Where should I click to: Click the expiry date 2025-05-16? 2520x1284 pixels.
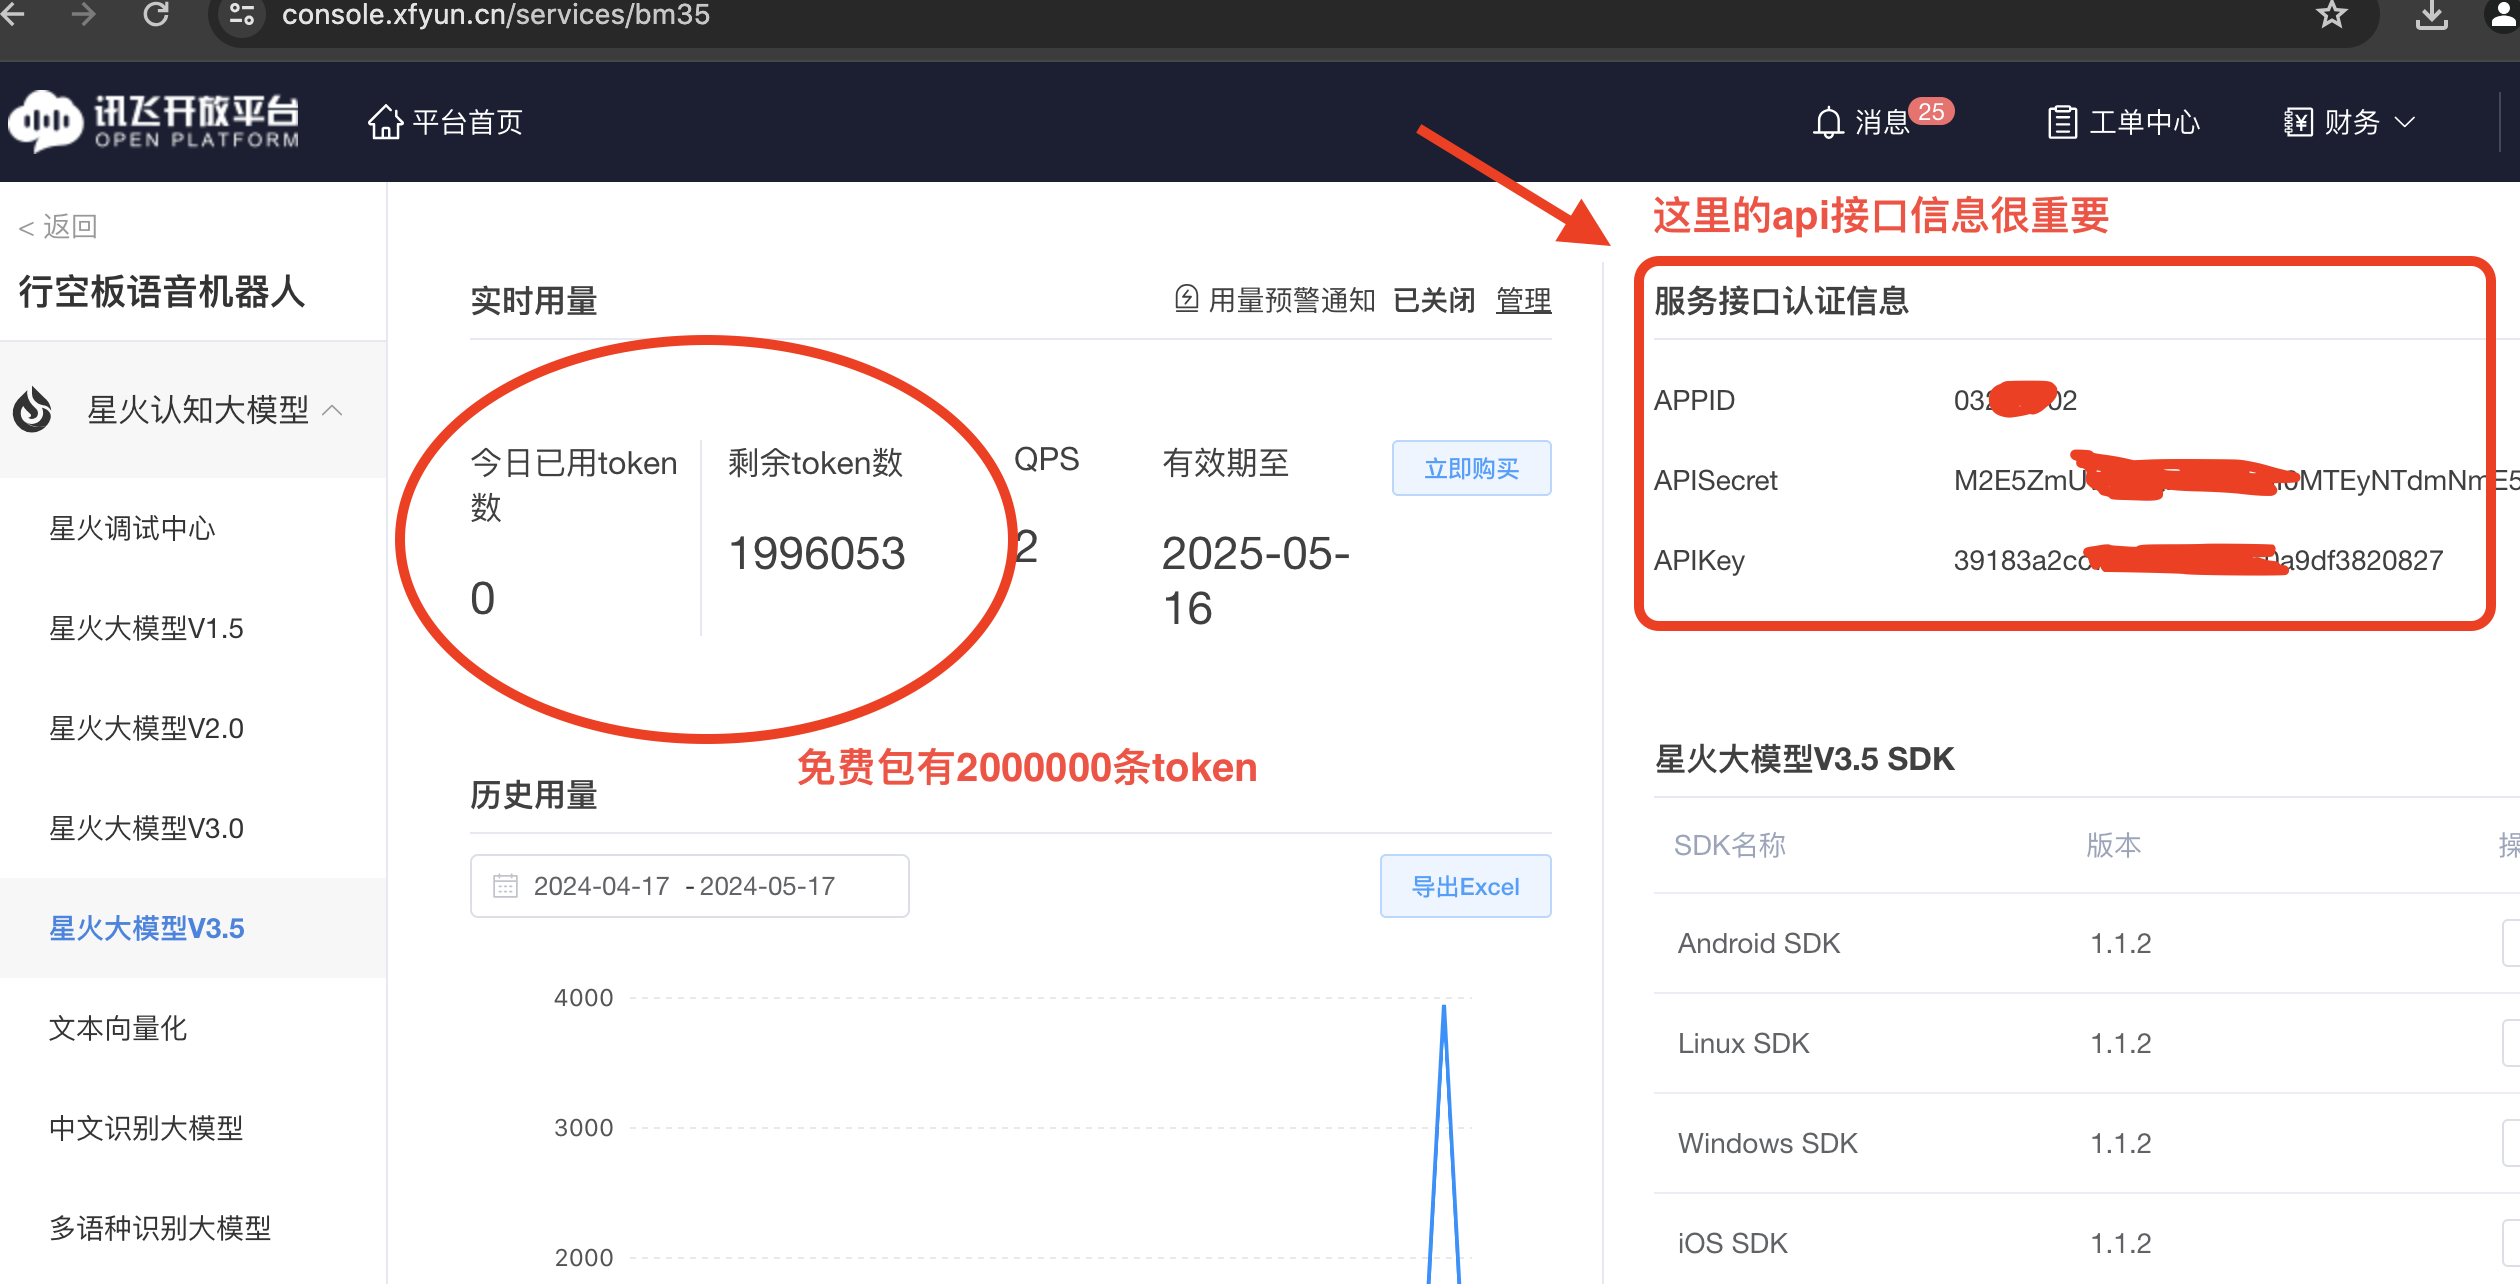pos(1255,581)
